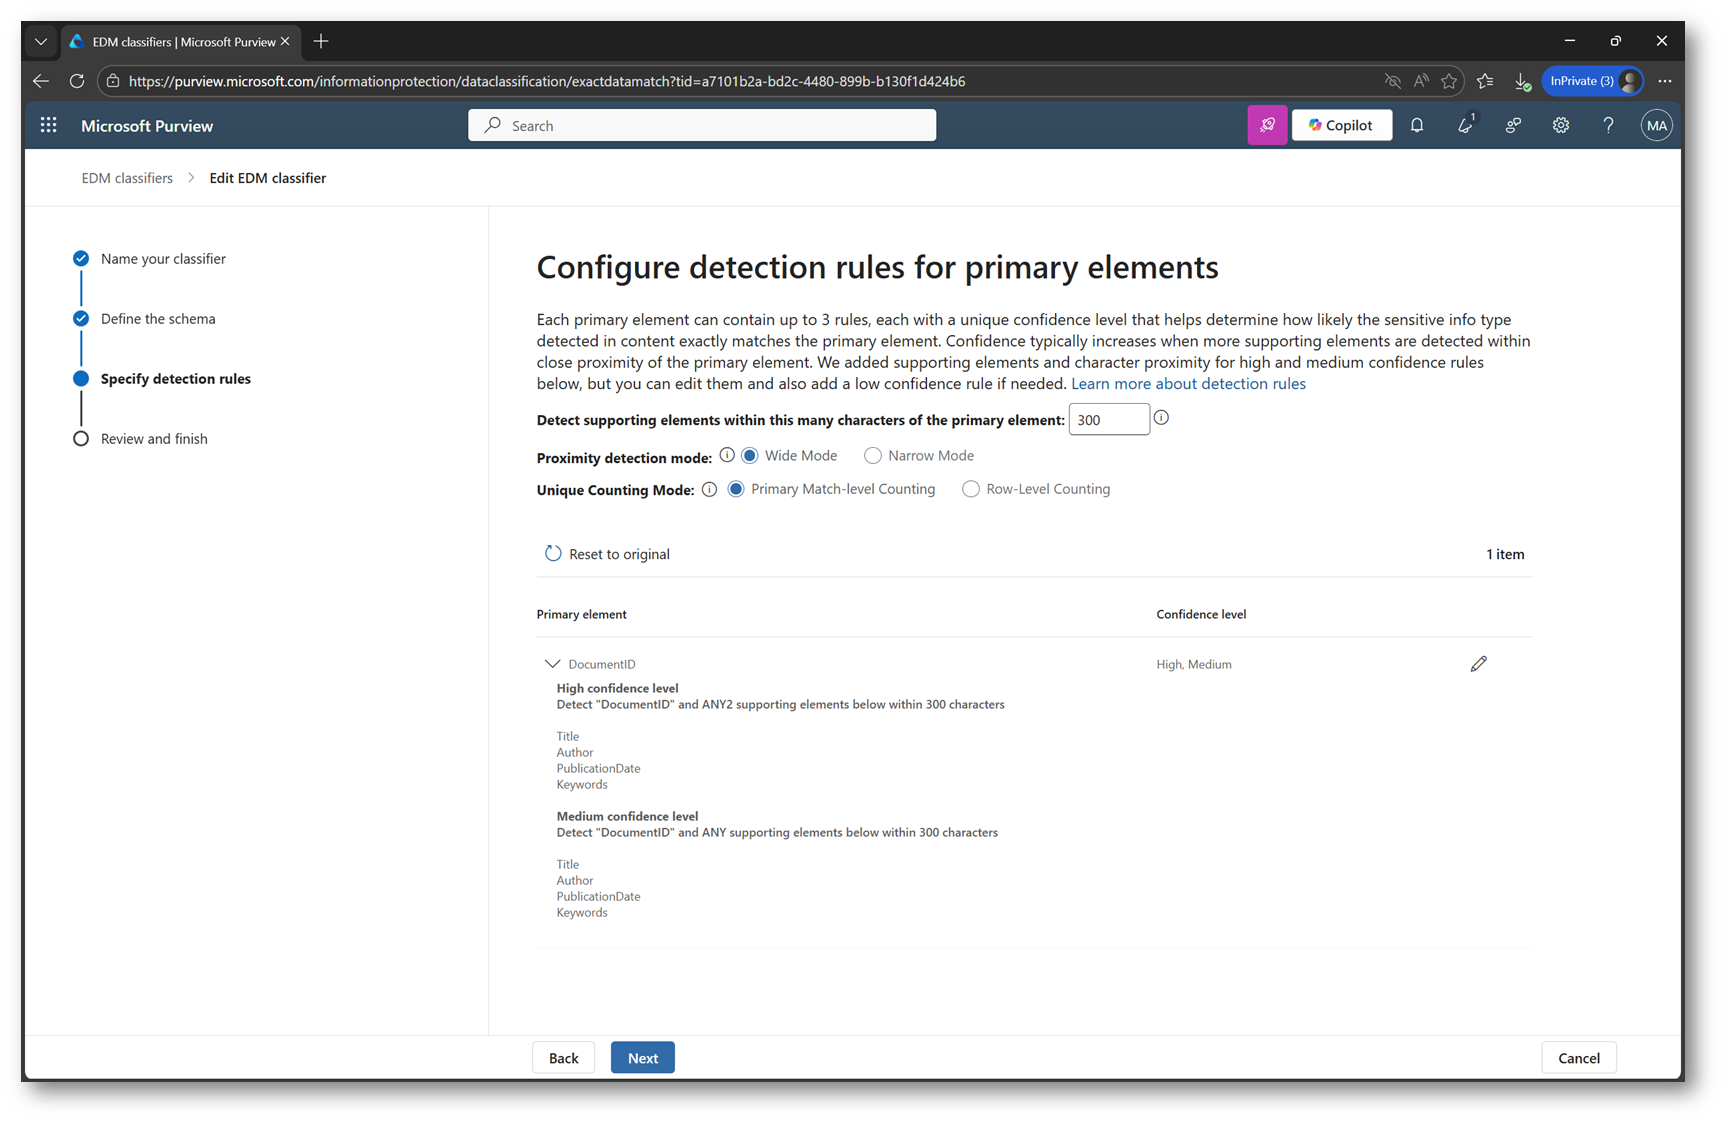Open the MA account menu
Viewport: 1727px width, 1124px height.
coord(1656,125)
